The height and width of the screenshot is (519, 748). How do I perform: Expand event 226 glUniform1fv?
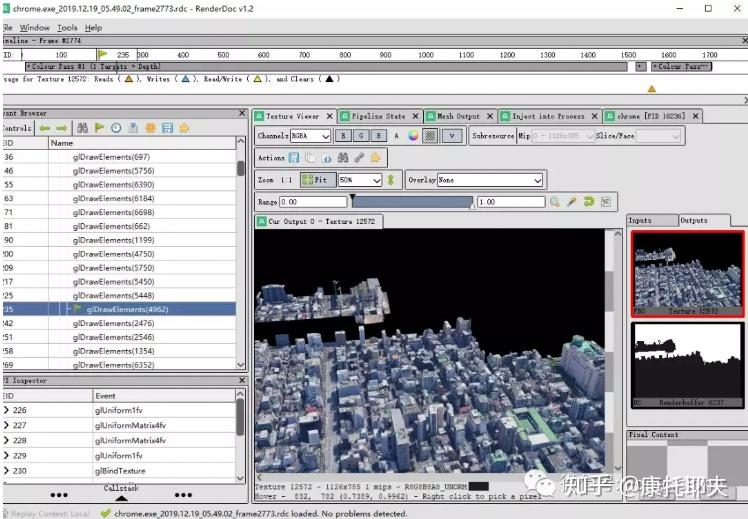pos(6,410)
